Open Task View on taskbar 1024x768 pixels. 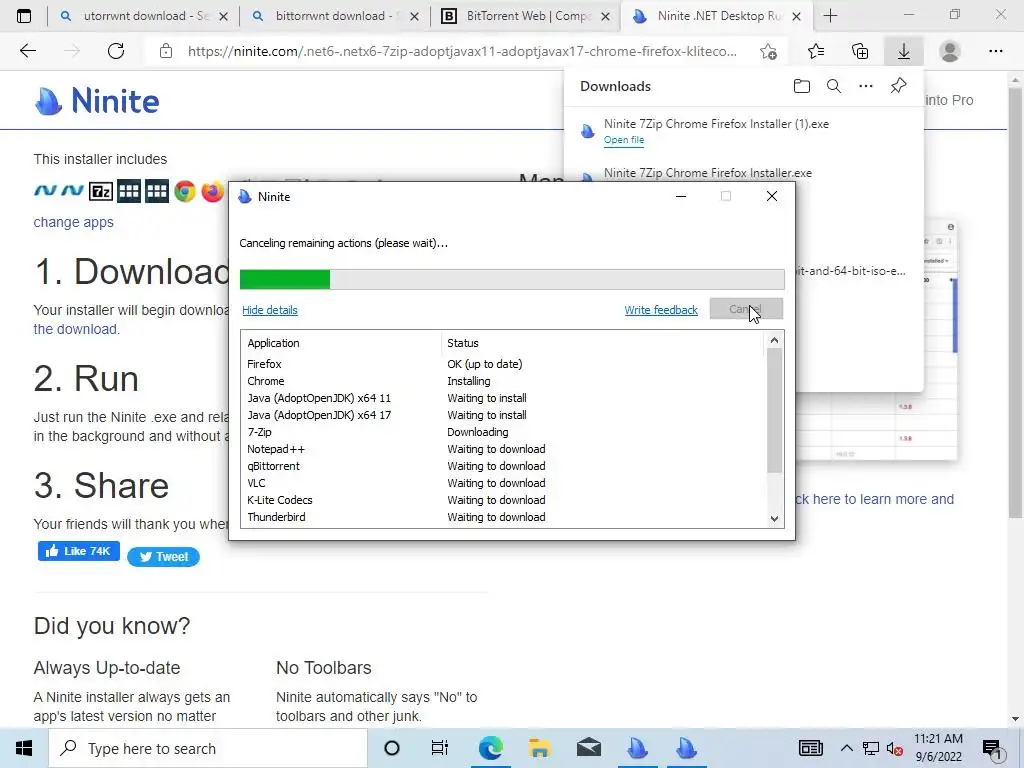coord(440,748)
